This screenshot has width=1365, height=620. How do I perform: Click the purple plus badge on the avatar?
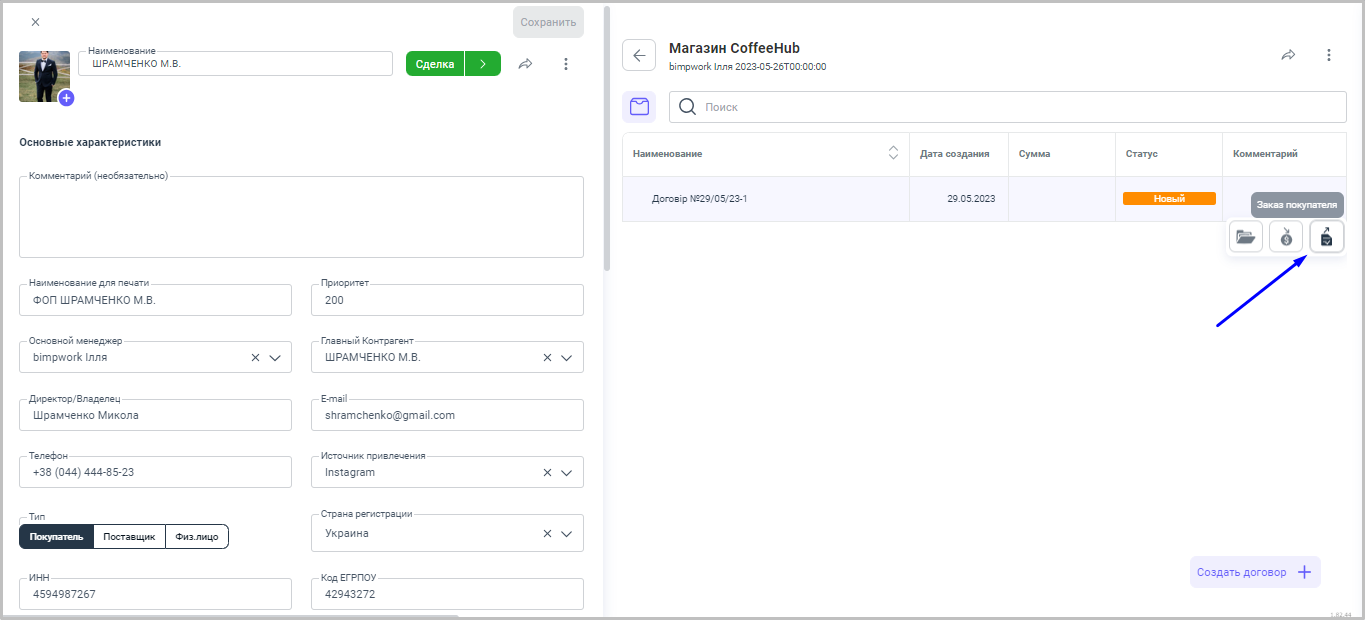pos(66,98)
